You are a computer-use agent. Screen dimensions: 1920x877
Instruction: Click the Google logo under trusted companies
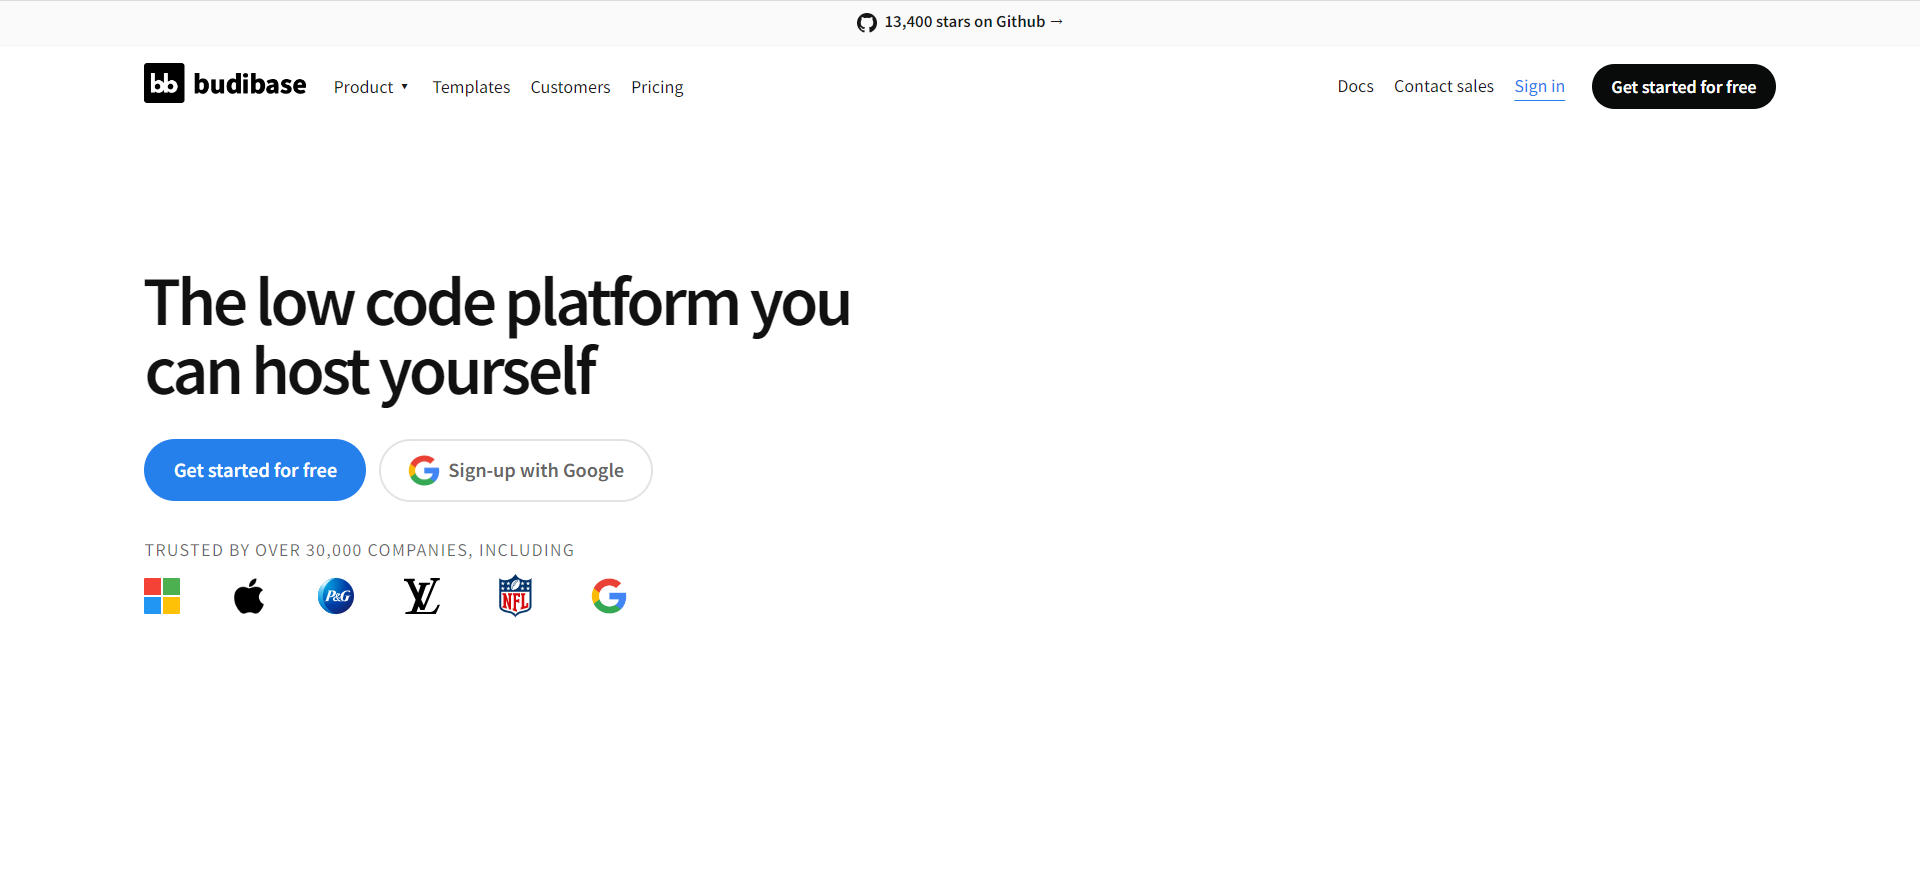tap(609, 596)
